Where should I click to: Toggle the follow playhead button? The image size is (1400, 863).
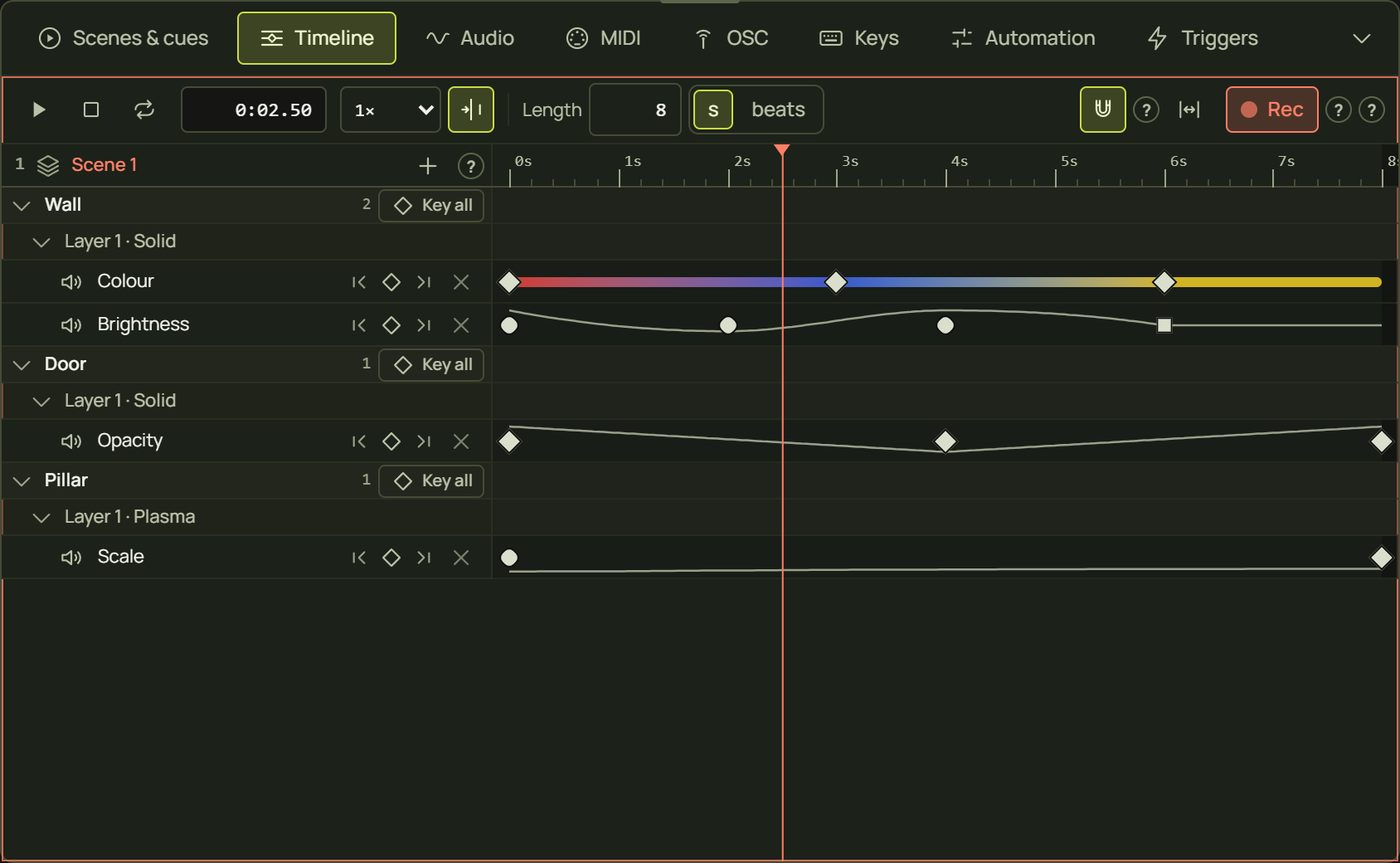[471, 110]
